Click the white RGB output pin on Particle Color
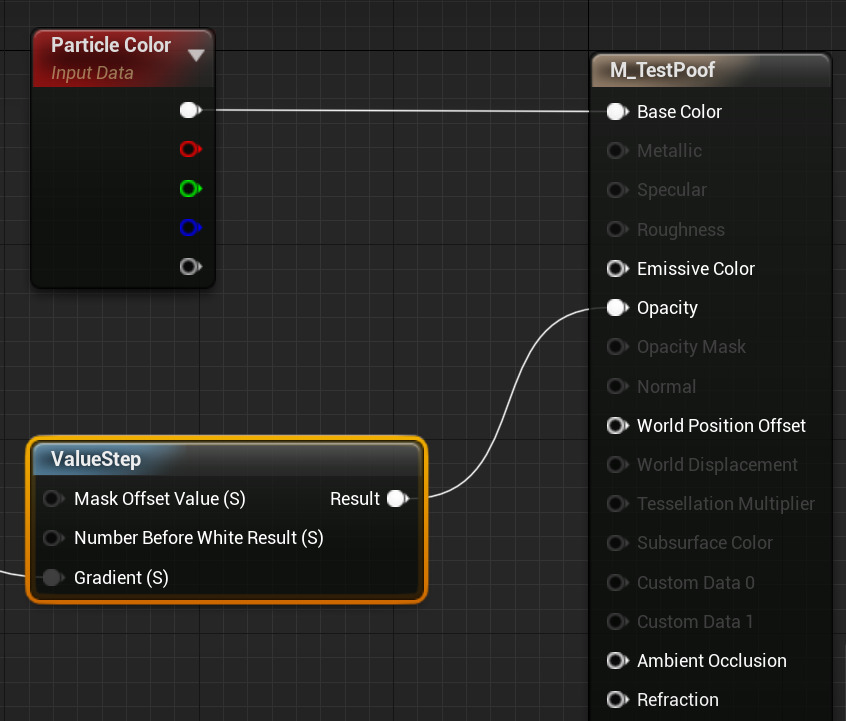Image resolution: width=846 pixels, height=721 pixels. 189,110
